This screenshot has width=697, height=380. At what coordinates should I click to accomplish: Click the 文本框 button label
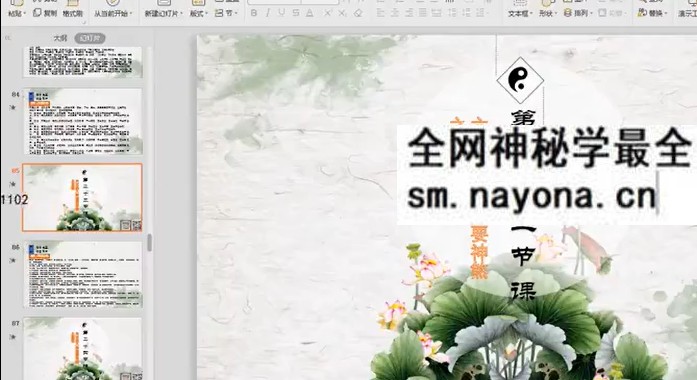coord(518,13)
